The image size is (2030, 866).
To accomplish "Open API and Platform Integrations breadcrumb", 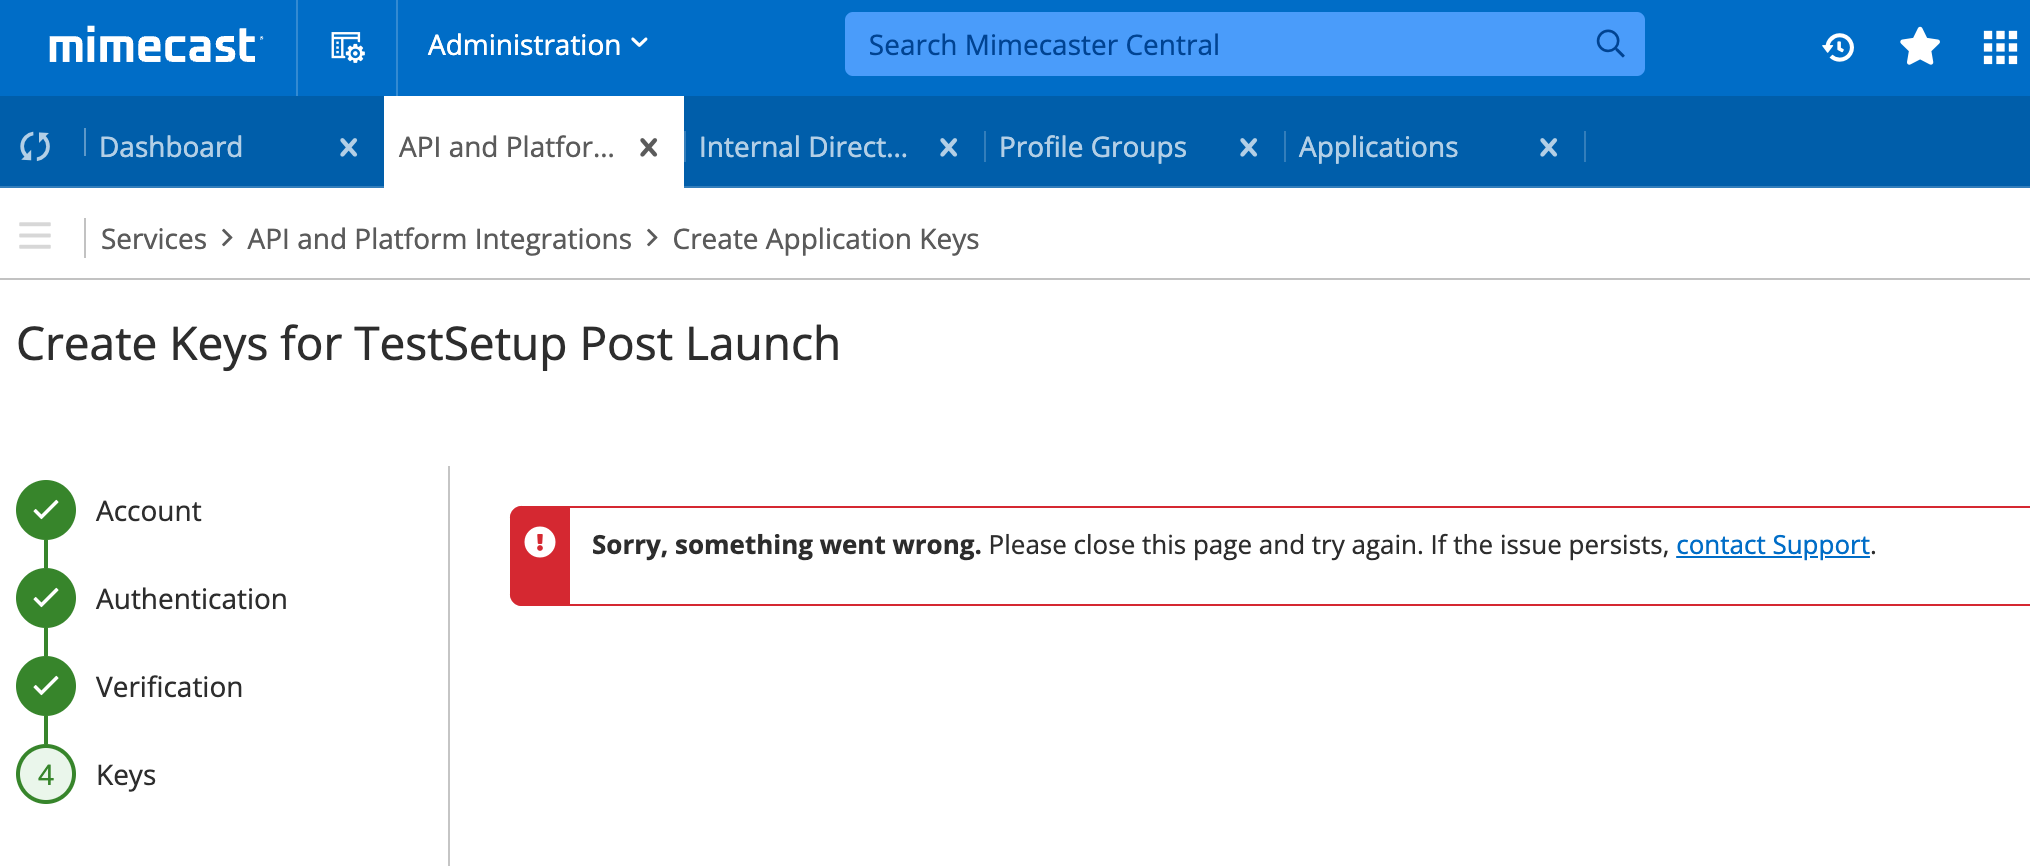I will [439, 239].
